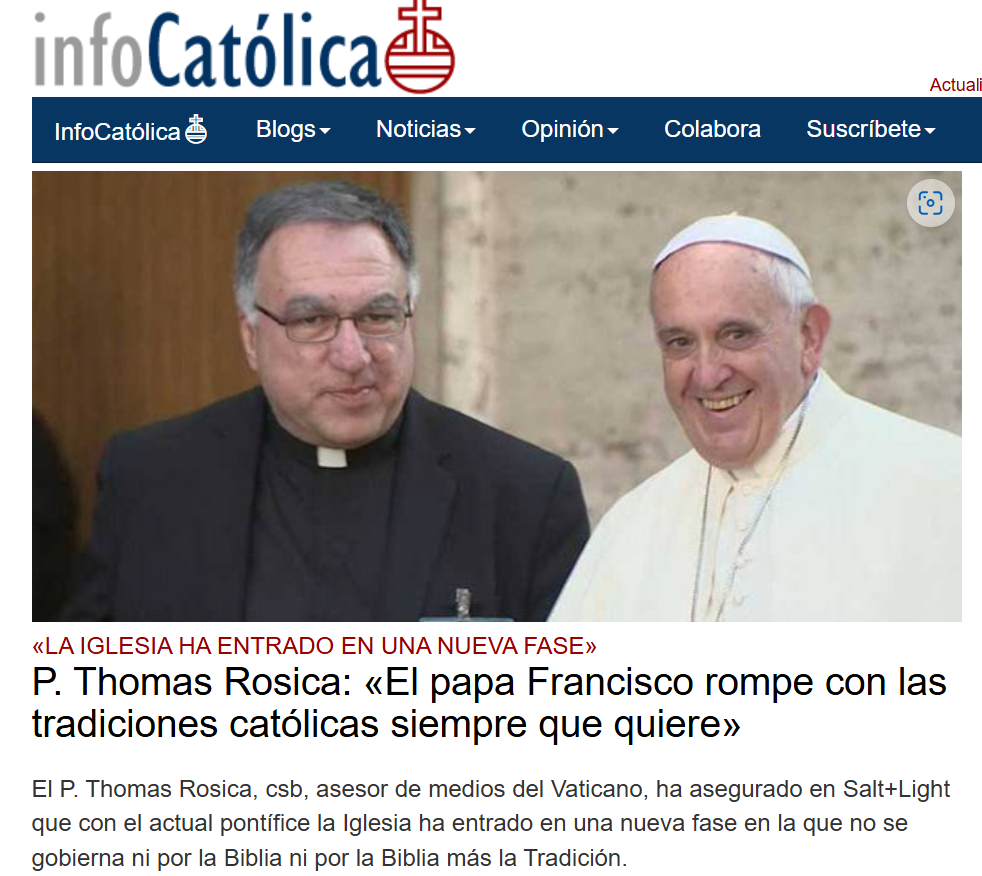Click the visual search icon on the photo
982x876 pixels.
(930, 203)
